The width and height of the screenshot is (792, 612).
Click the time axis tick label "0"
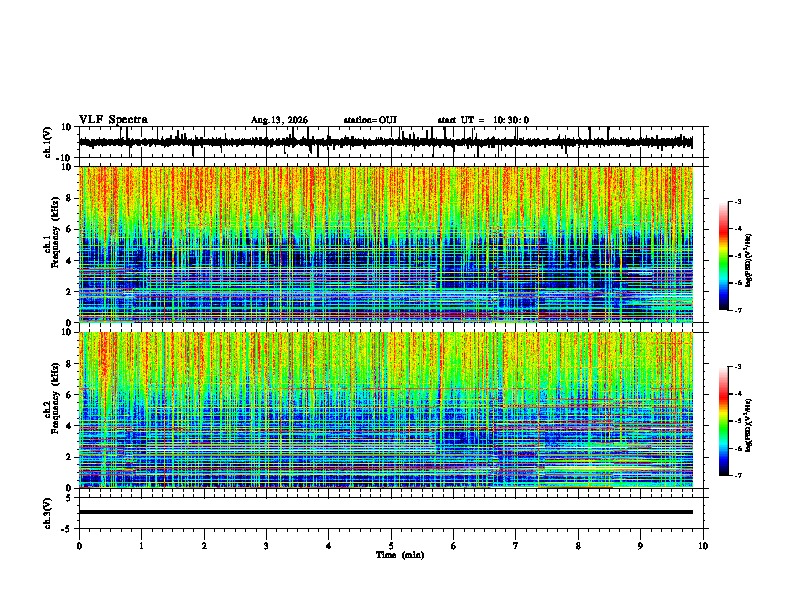pyautogui.click(x=79, y=546)
